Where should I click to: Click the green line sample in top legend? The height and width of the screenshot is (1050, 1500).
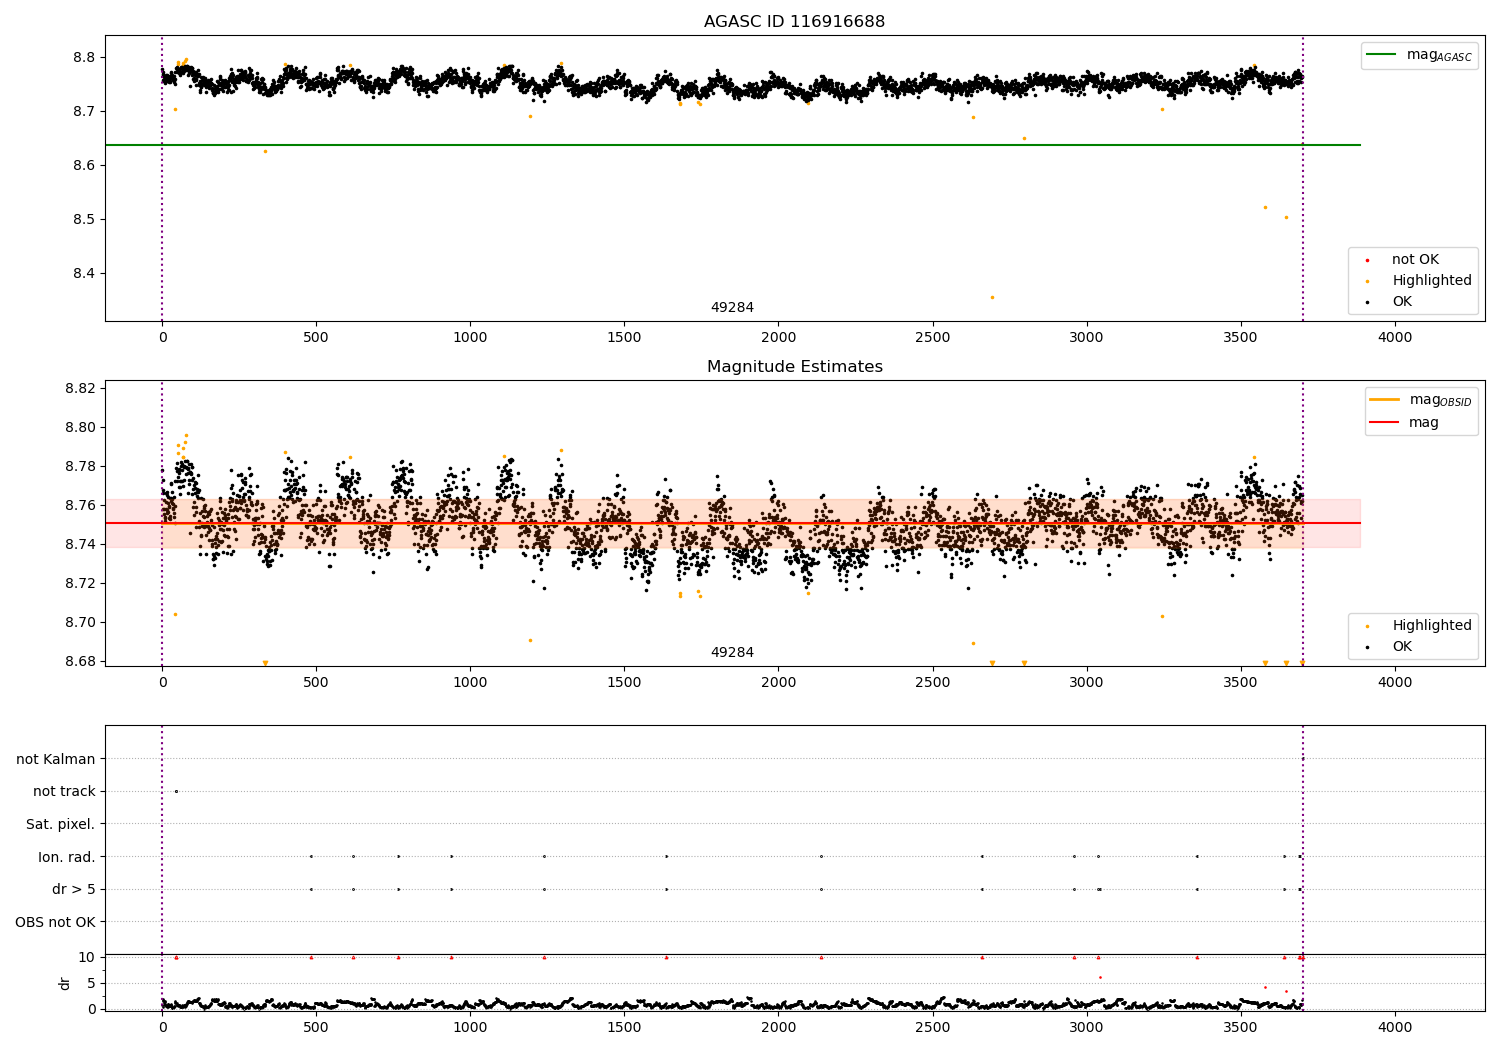coord(1382,55)
